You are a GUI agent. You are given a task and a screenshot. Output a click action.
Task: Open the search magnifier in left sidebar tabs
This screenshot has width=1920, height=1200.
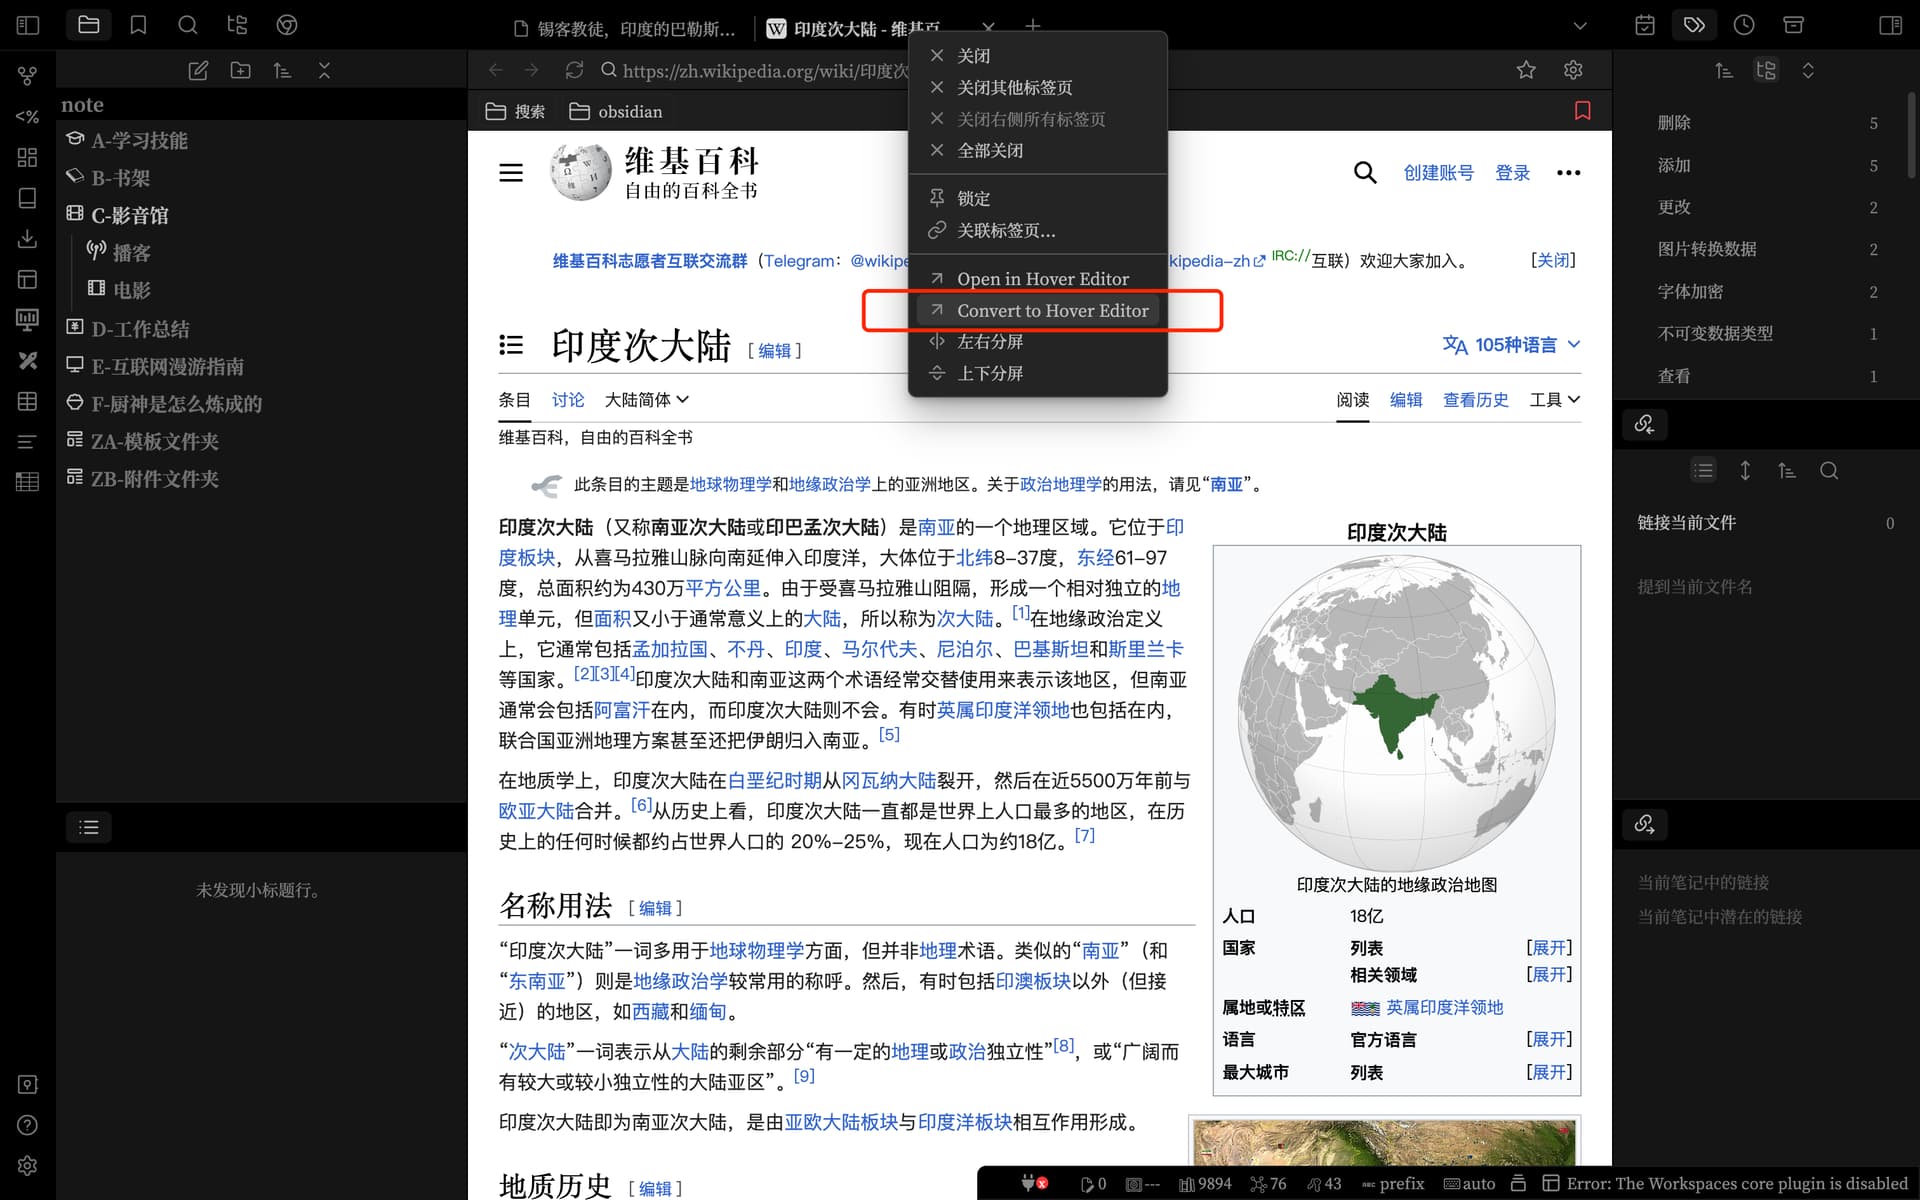pos(187,25)
